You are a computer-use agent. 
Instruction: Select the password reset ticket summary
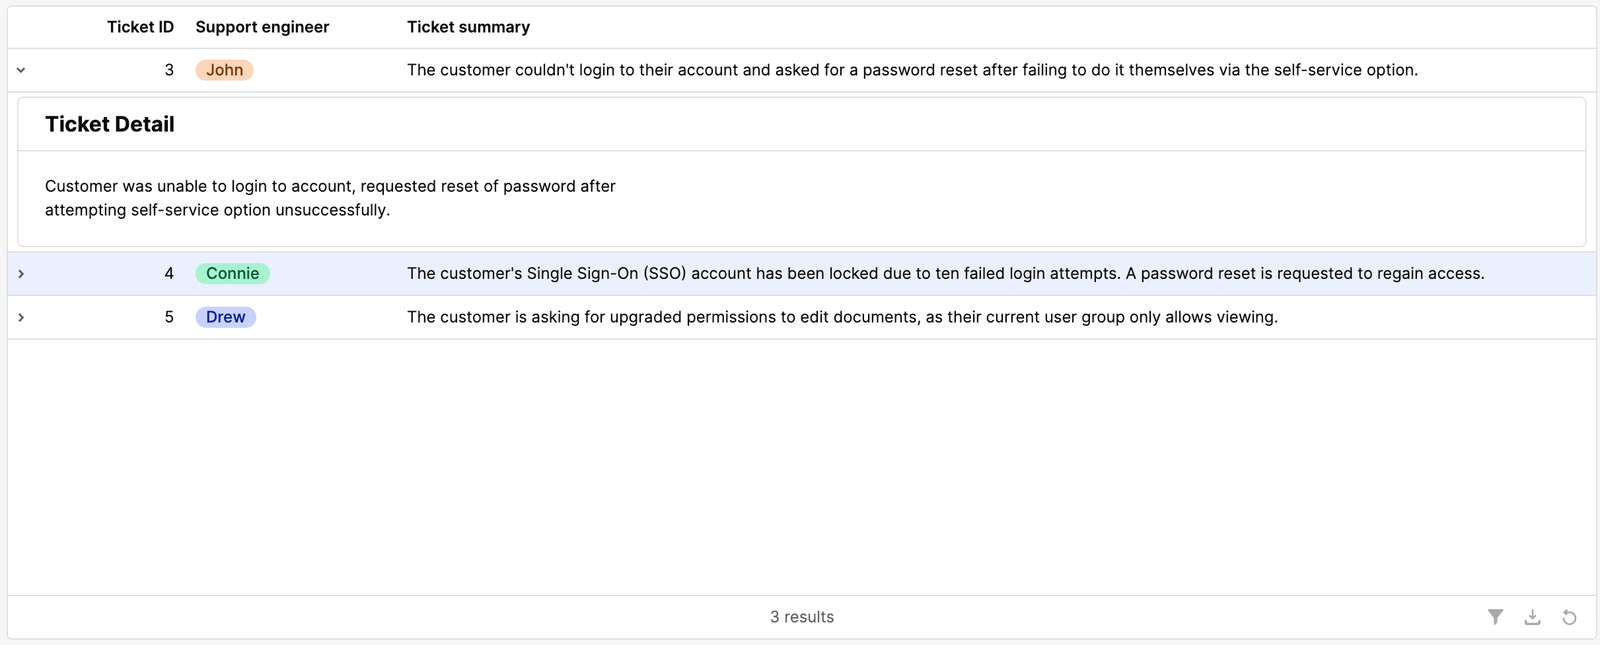click(912, 70)
